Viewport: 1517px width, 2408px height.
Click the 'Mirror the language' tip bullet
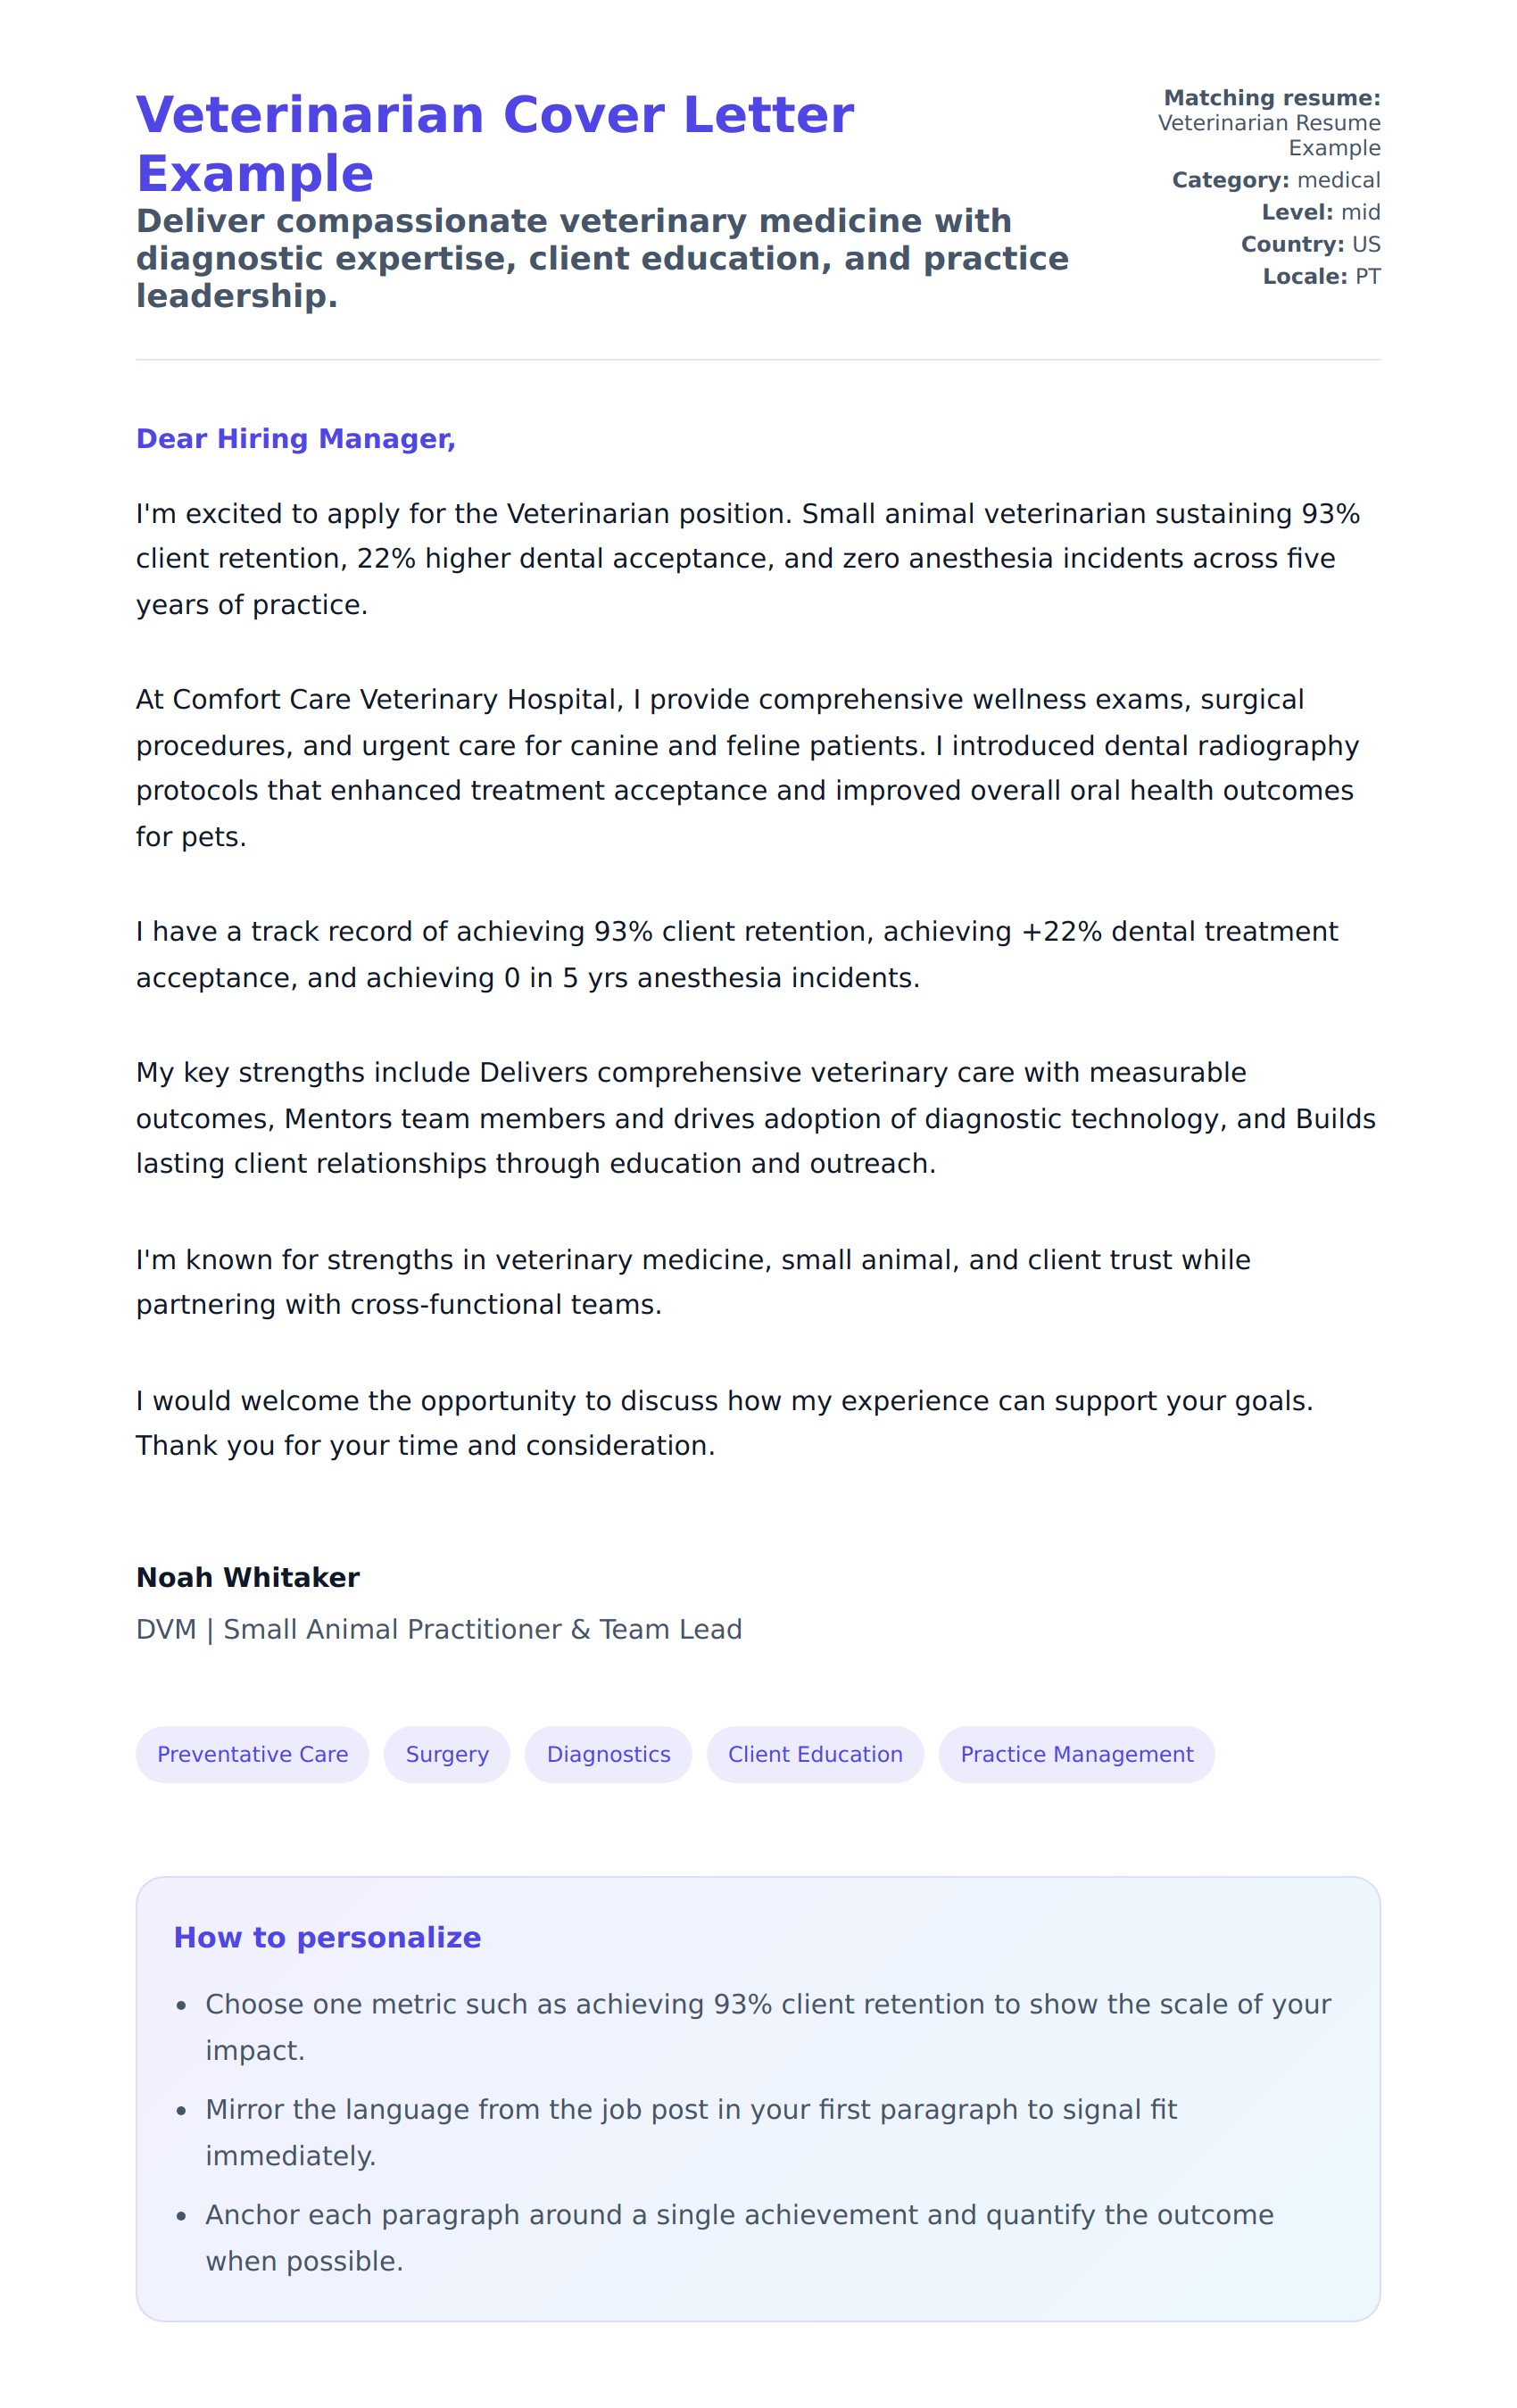coord(690,2132)
